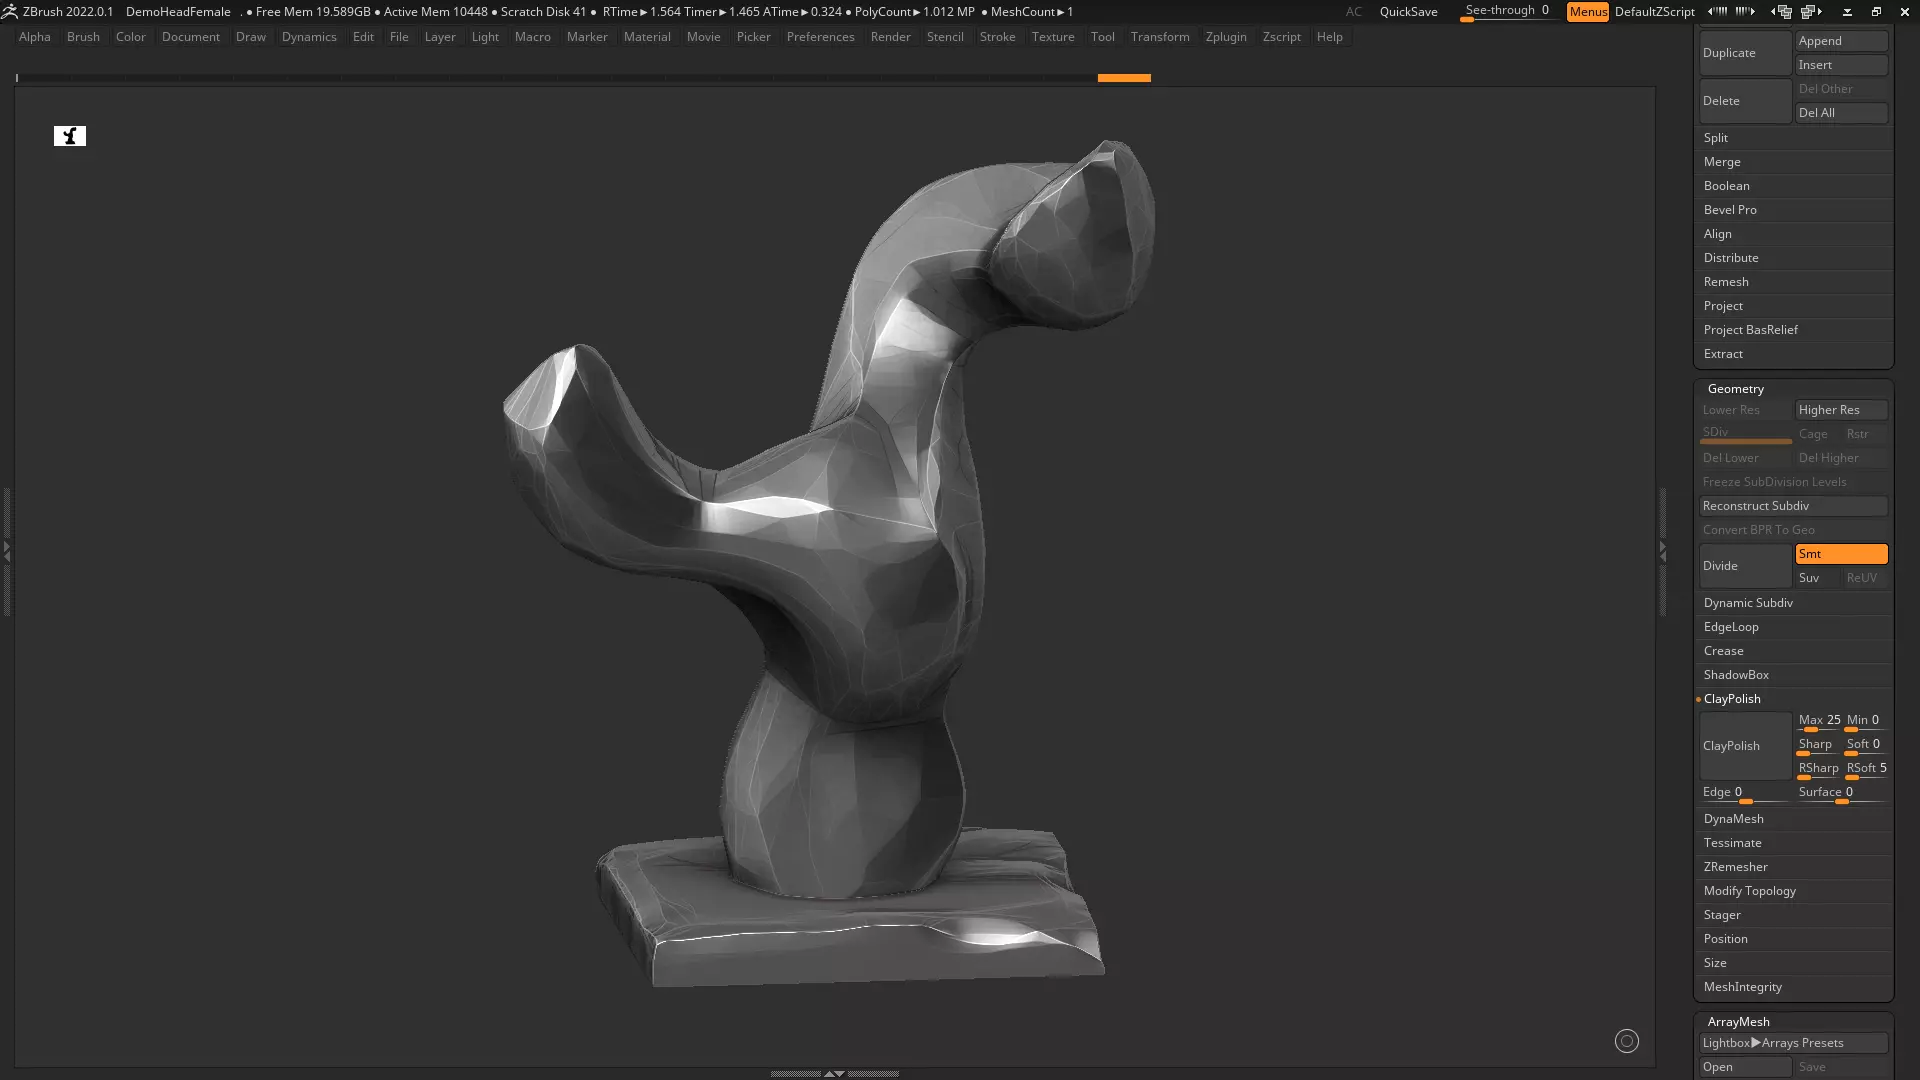Click the next UI layout icon

(x=1812, y=12)
